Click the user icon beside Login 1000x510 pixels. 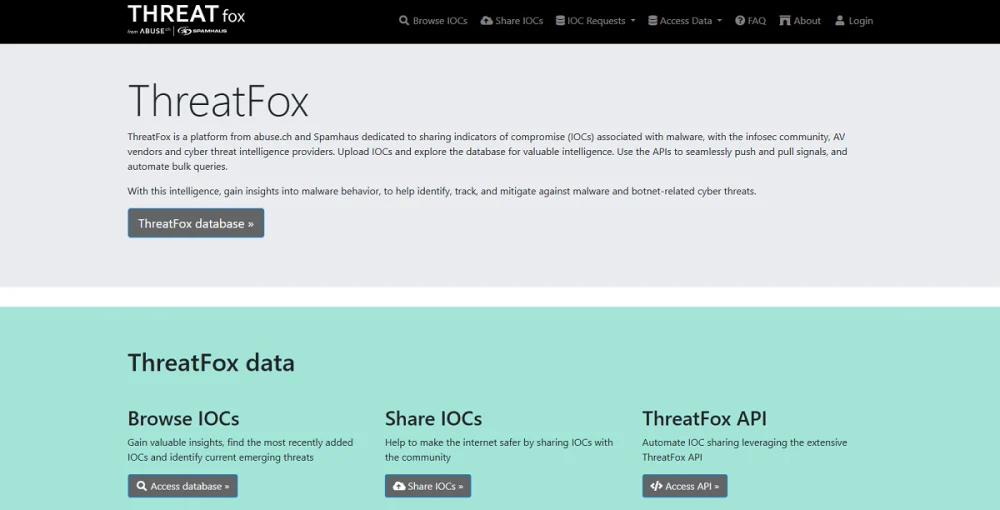pyautogui.click(x=840, y=20)
